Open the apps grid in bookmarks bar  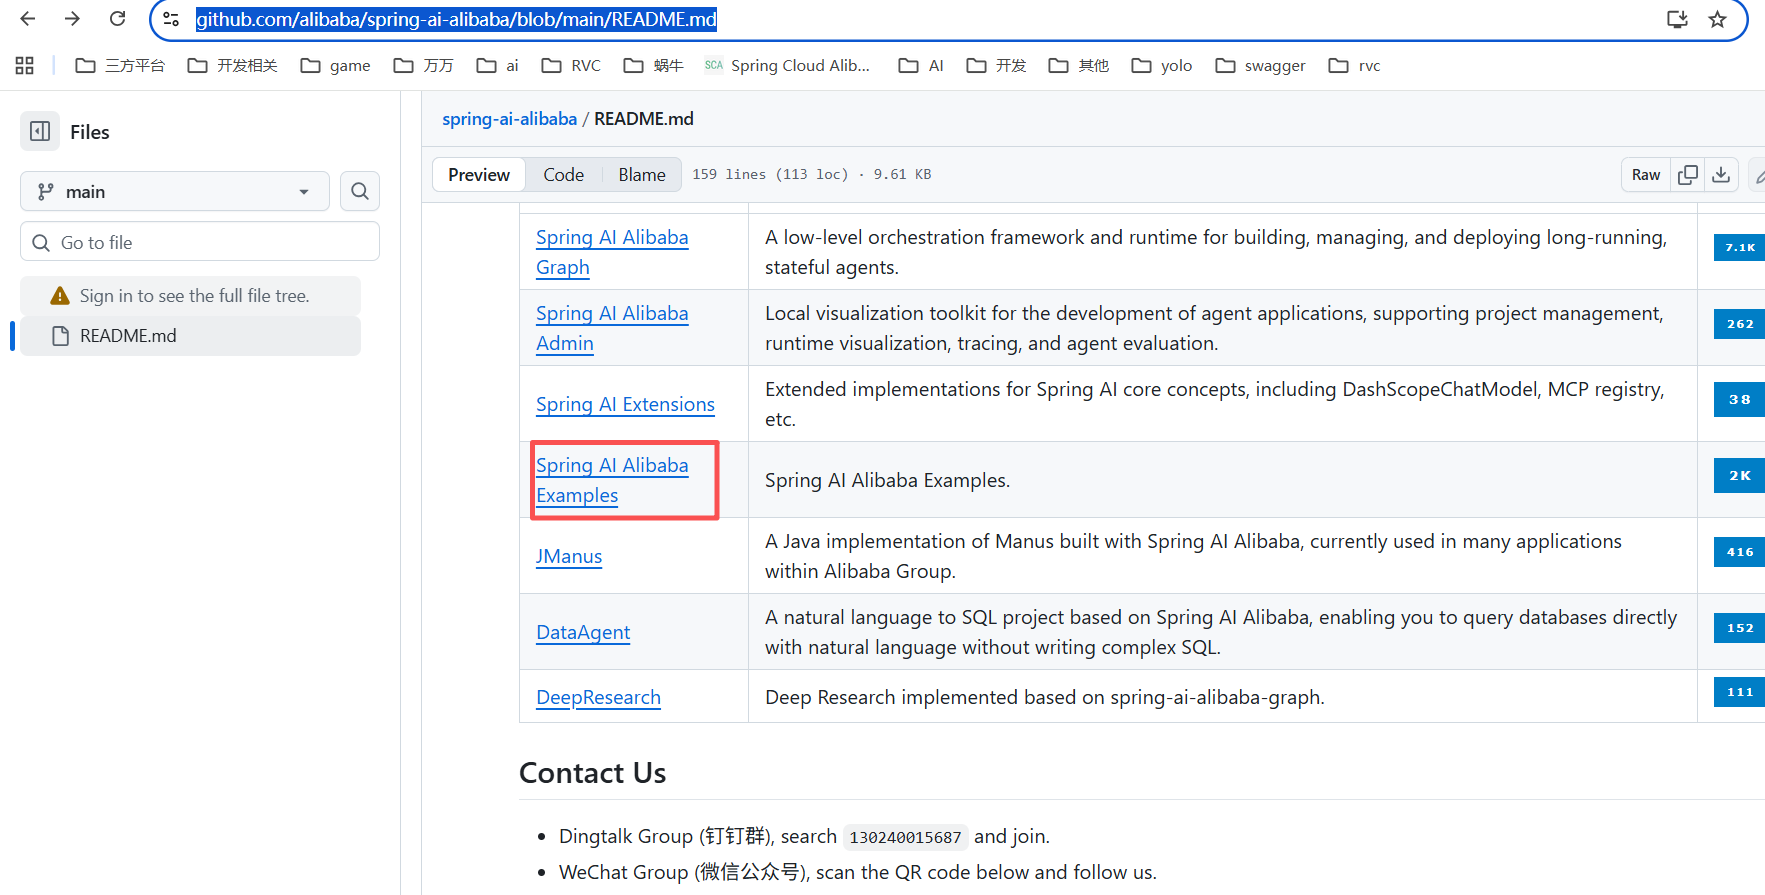click(x=25, y=66)
